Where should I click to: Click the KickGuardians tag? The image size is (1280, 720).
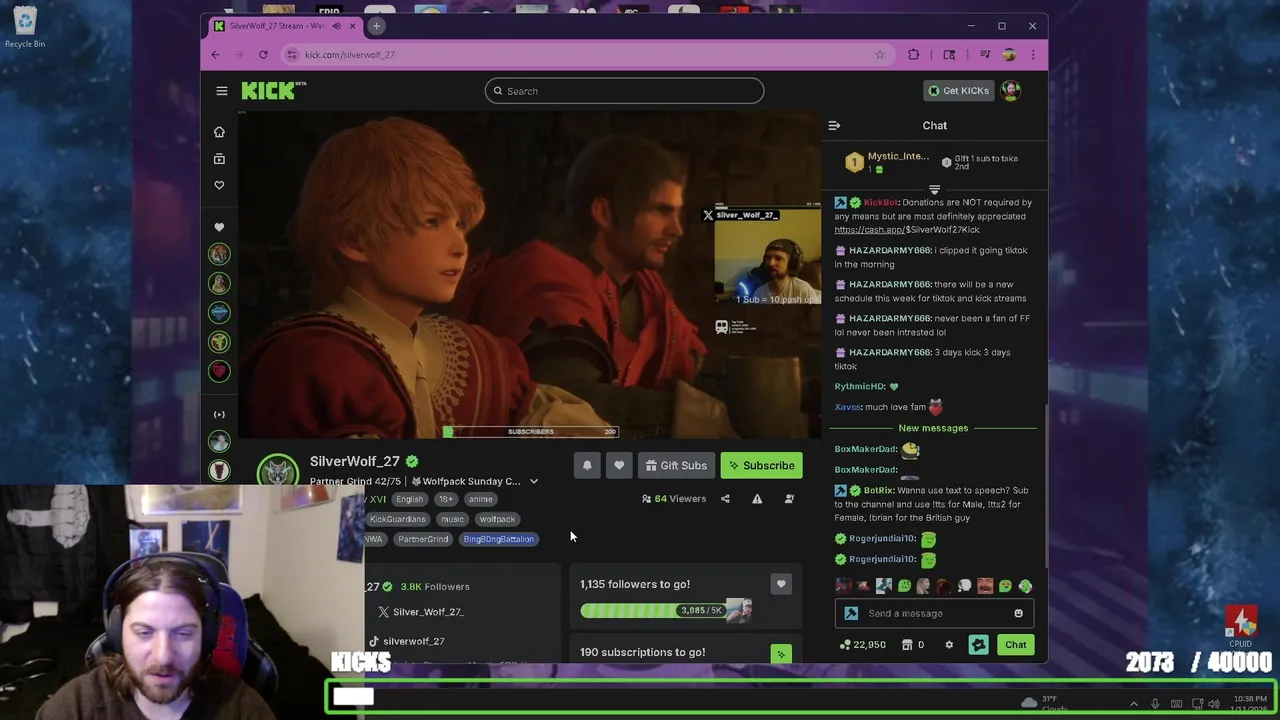397,519
